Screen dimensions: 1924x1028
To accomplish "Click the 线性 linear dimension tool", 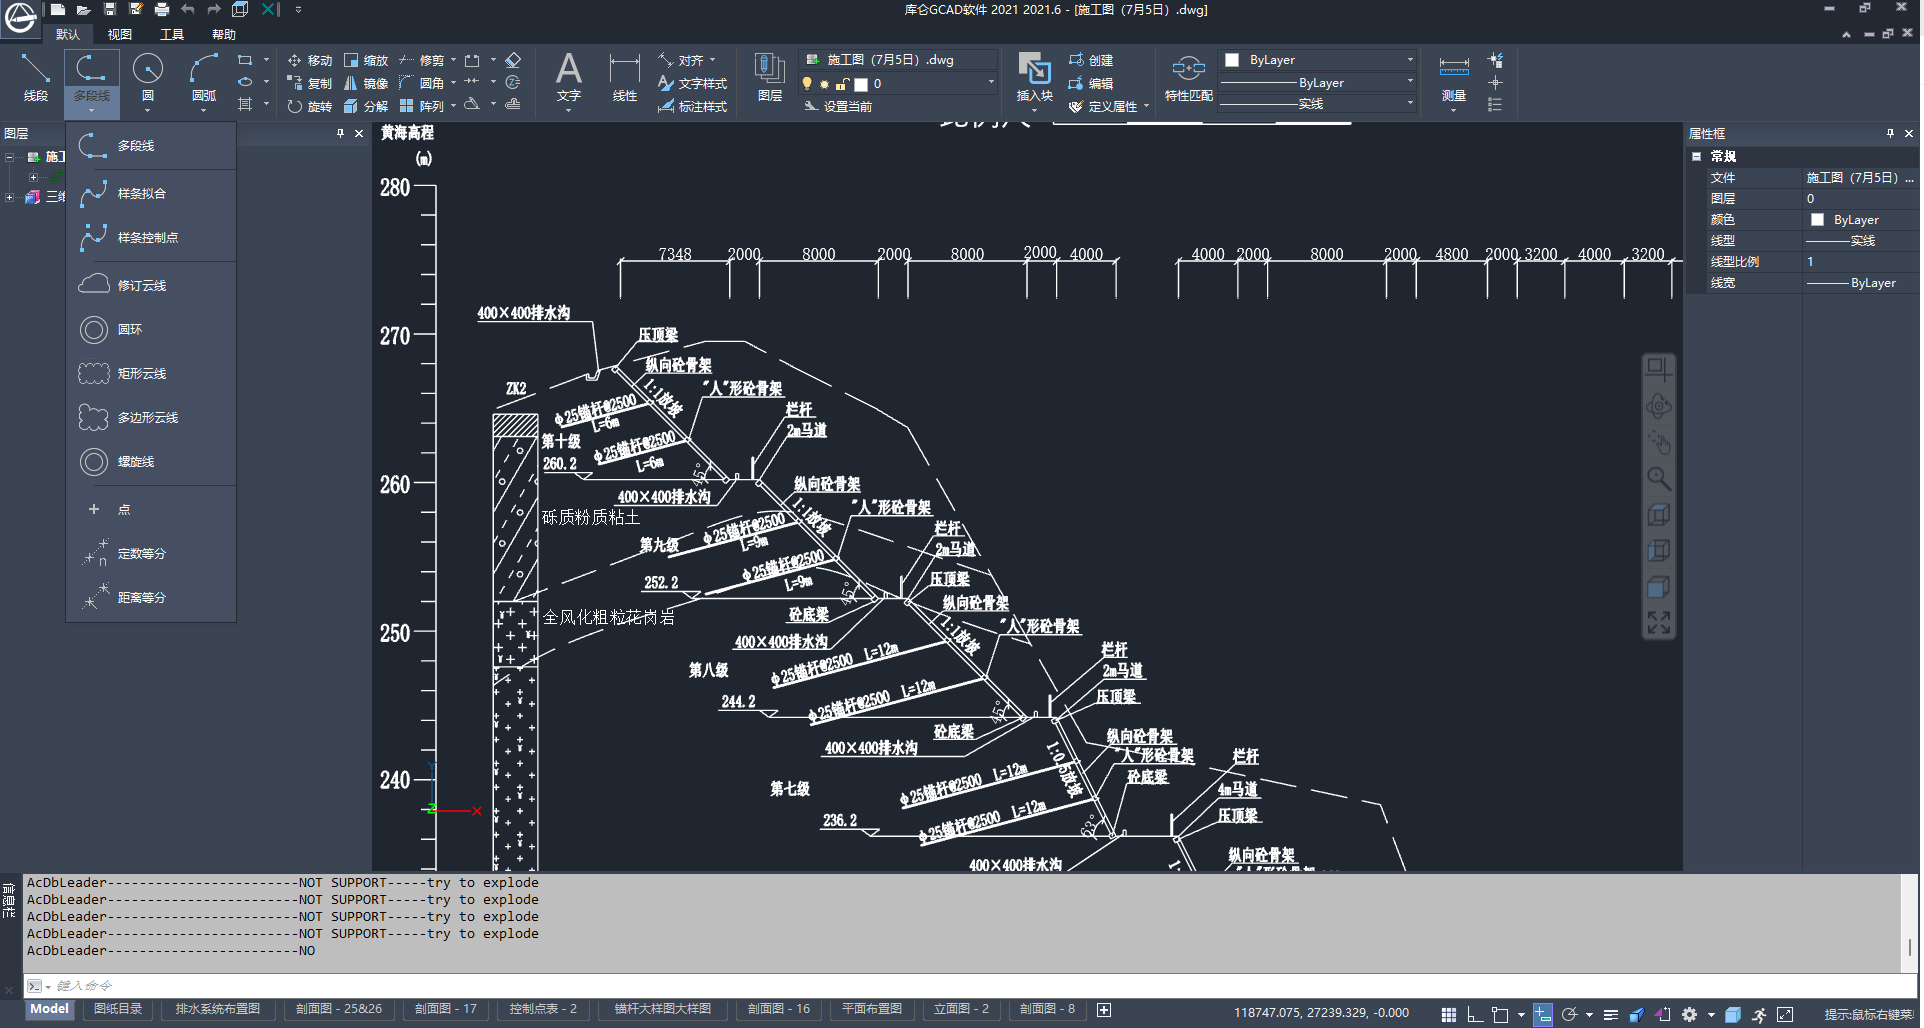I will click(625, 78).
